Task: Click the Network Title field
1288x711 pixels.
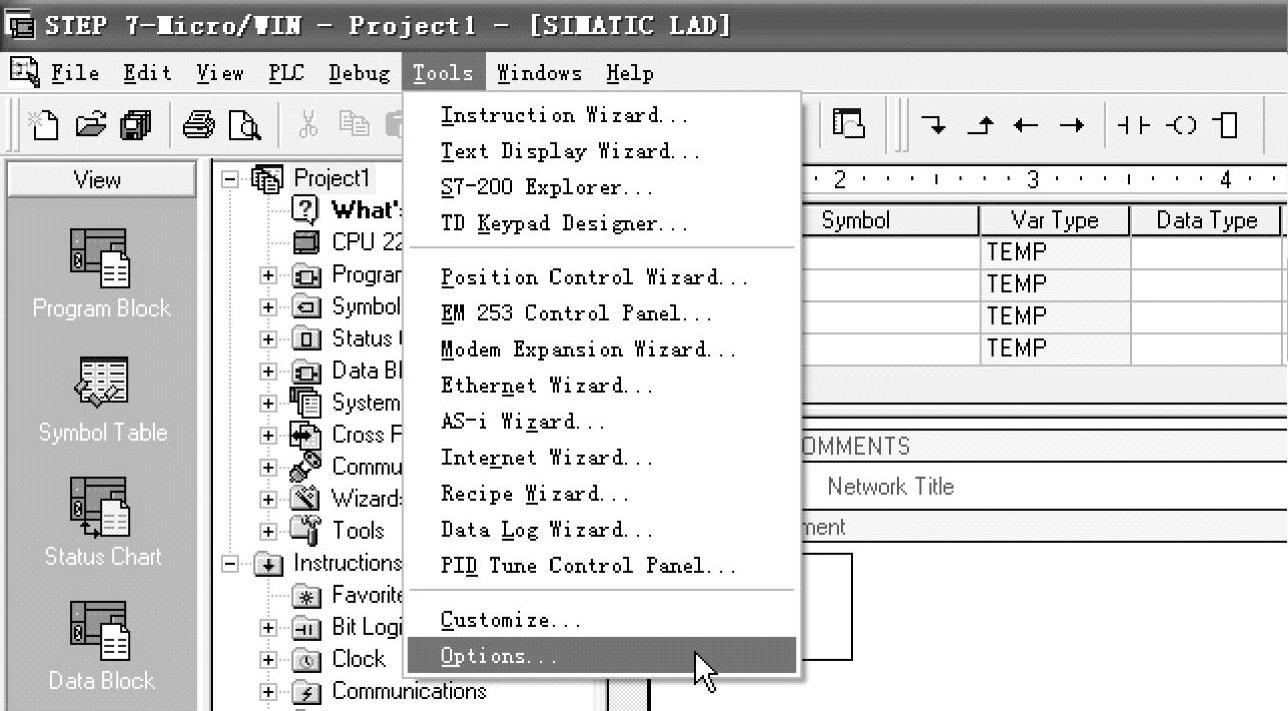Action: point(890,487)
